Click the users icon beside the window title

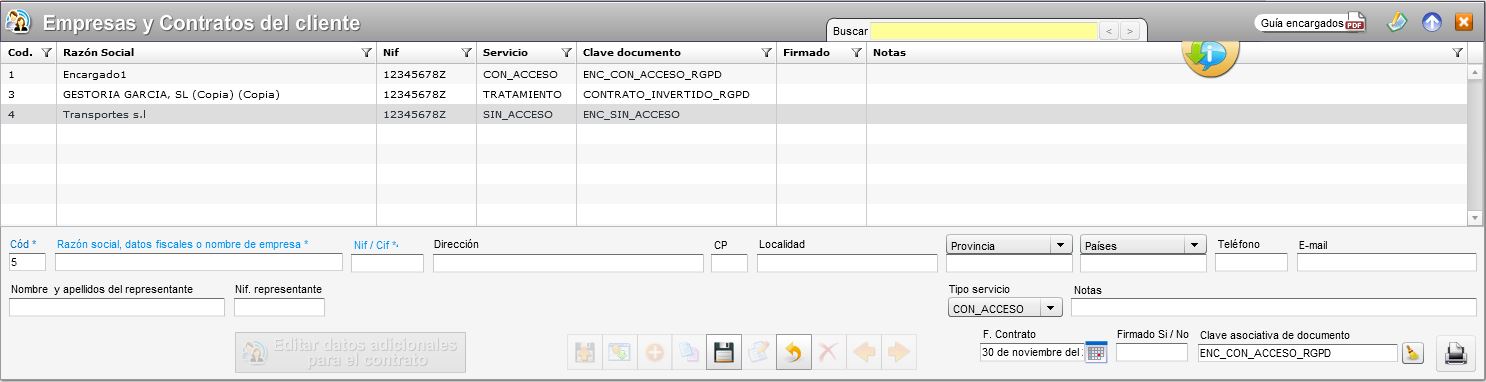(x=18, y=22)
